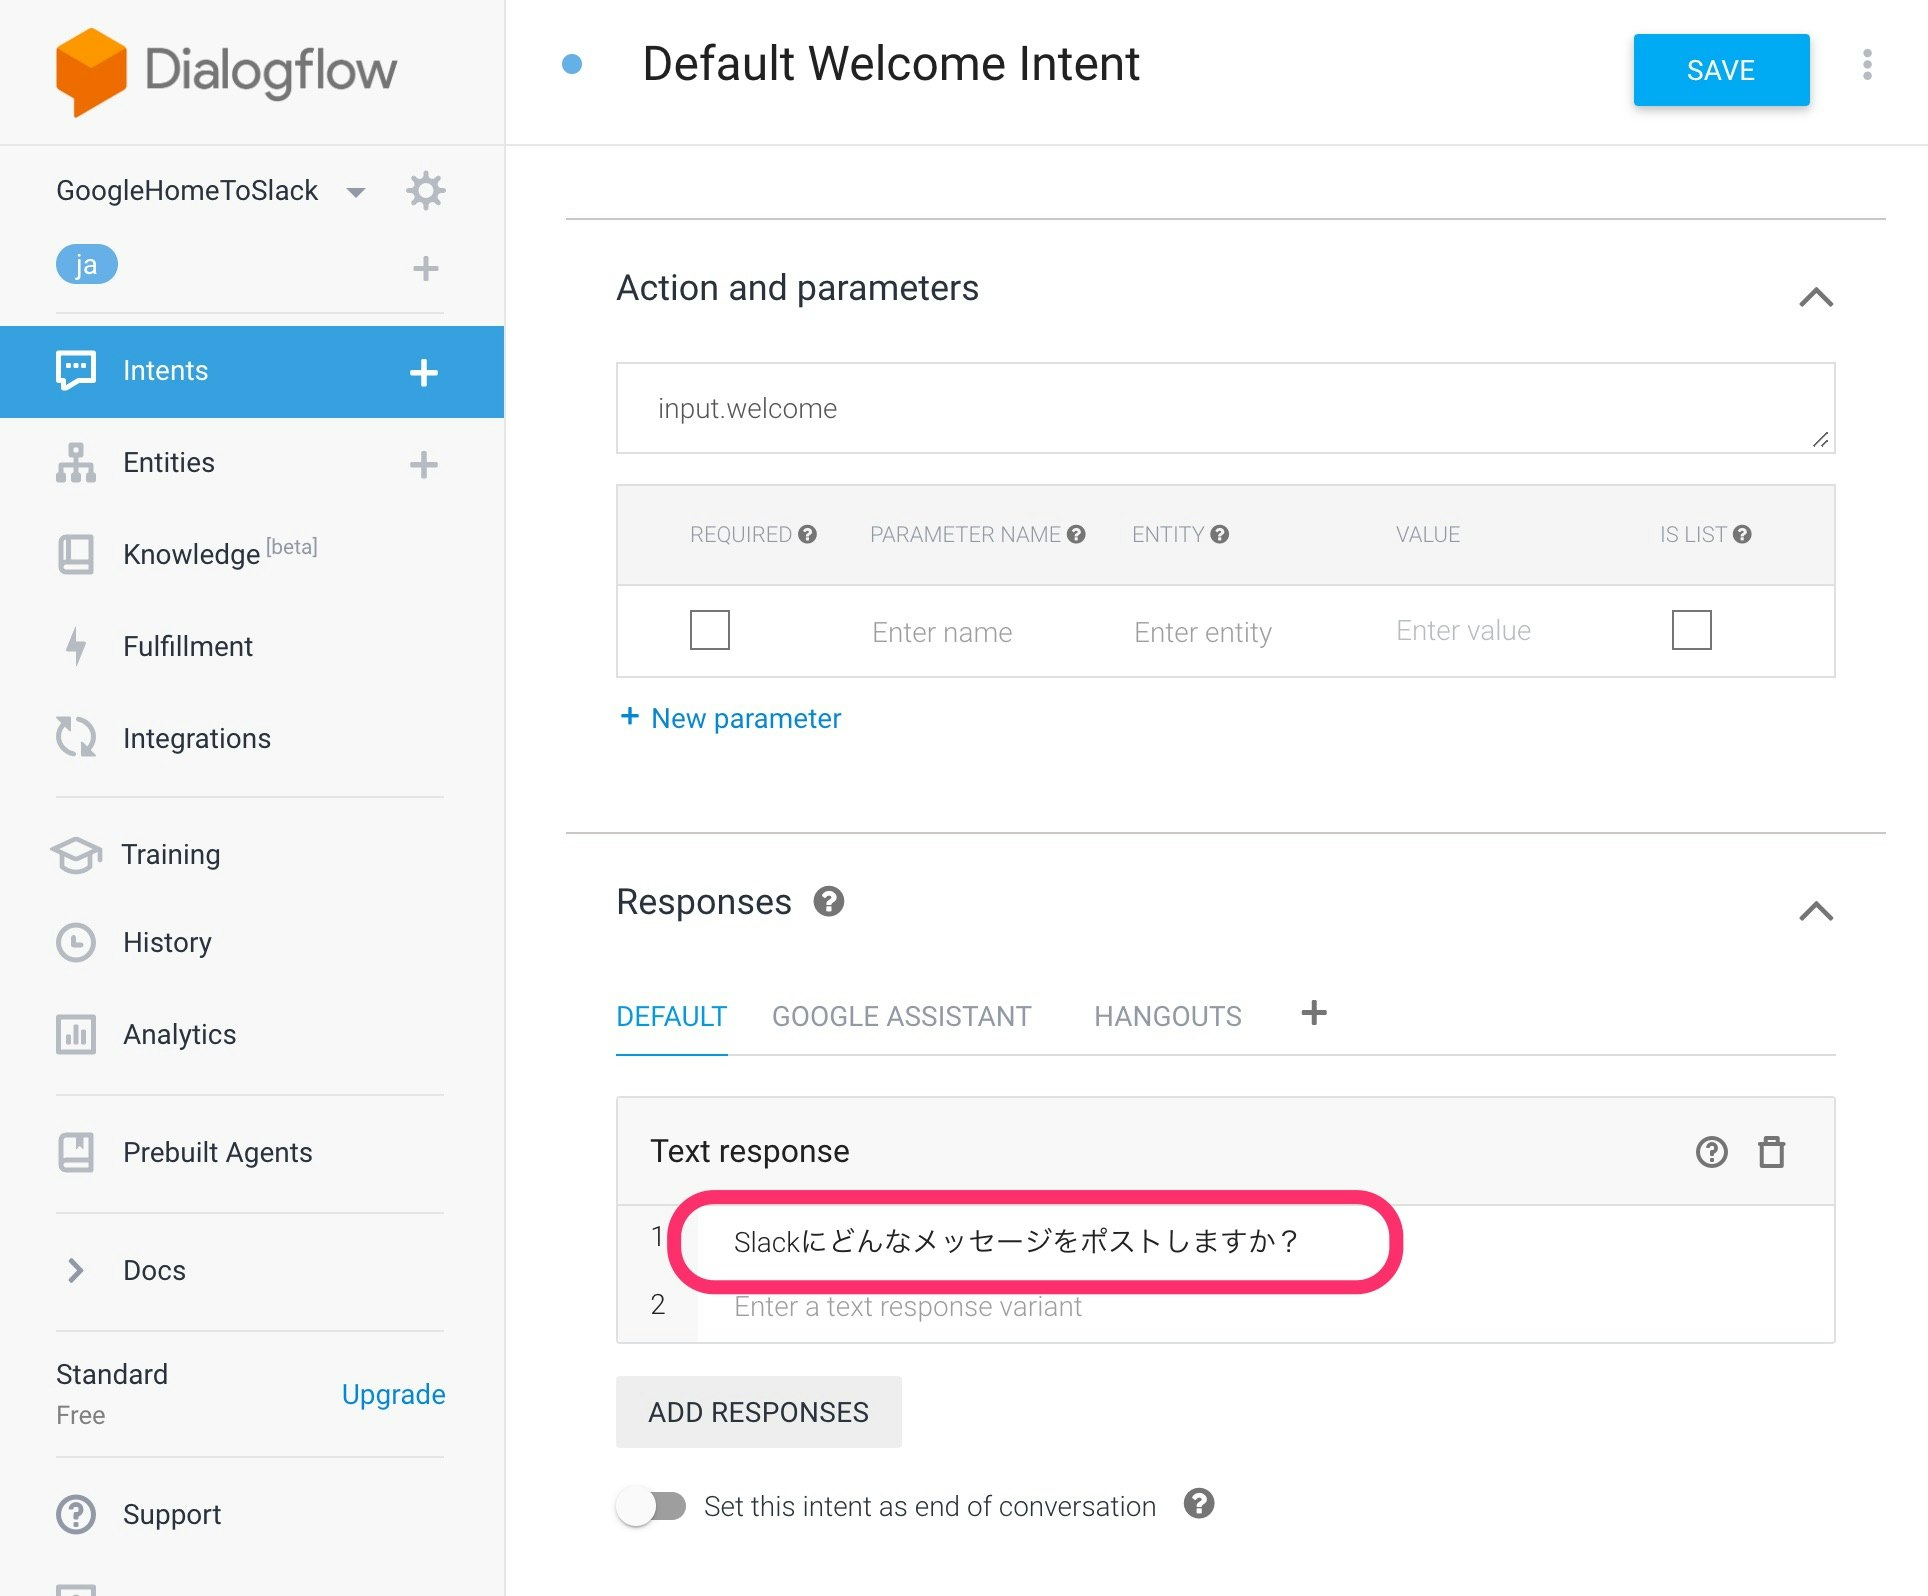Open the Fulfillment menu item
The image size is (1928, 1596).
pyautogui.click(x=187, y=646)
